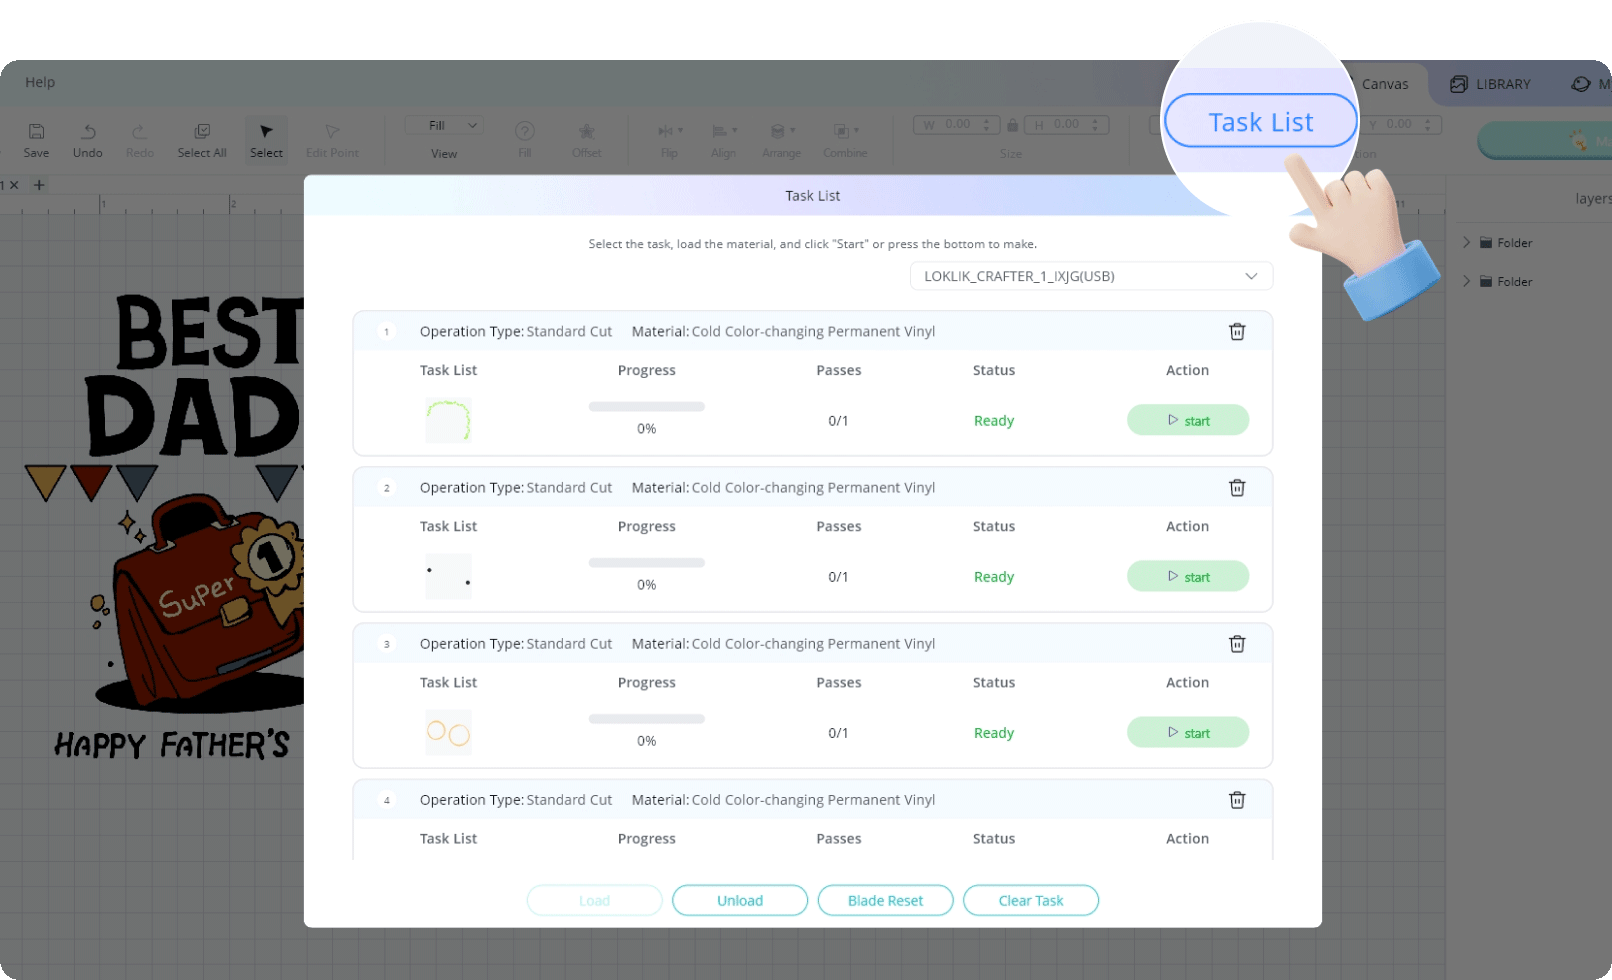The image size is (1612, 980).
Task: Click the progress bar of task 2
Action: tap(646, 563)
